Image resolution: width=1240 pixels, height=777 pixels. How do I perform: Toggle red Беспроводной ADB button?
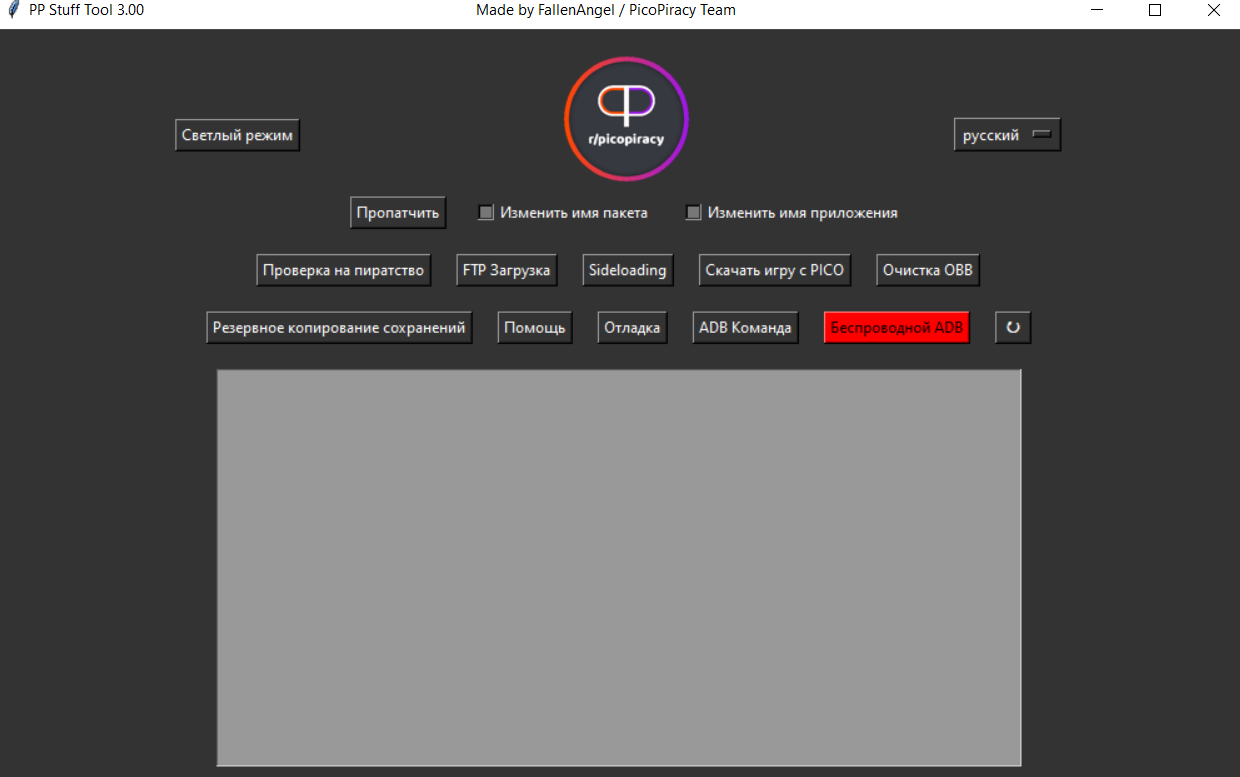pyautogui.click(x=897, y=327)
